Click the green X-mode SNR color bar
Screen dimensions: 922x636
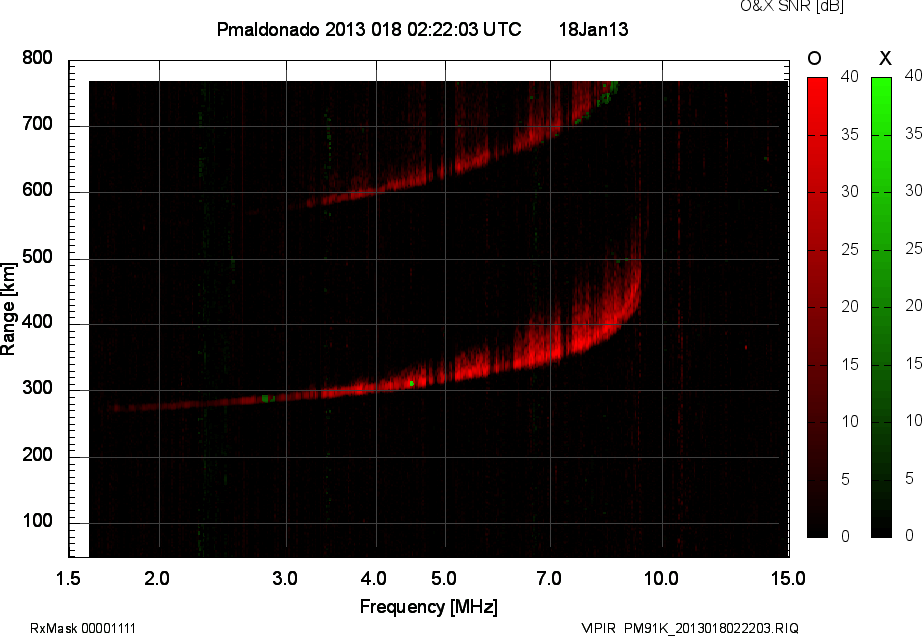tap(881, 307)
